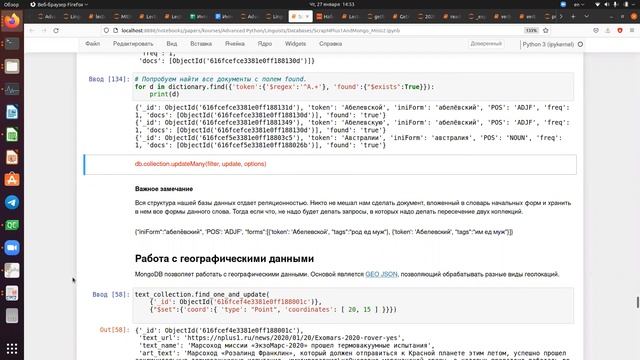
Task: Open Zoom from the dock
Action: click(x=12, y=248)
